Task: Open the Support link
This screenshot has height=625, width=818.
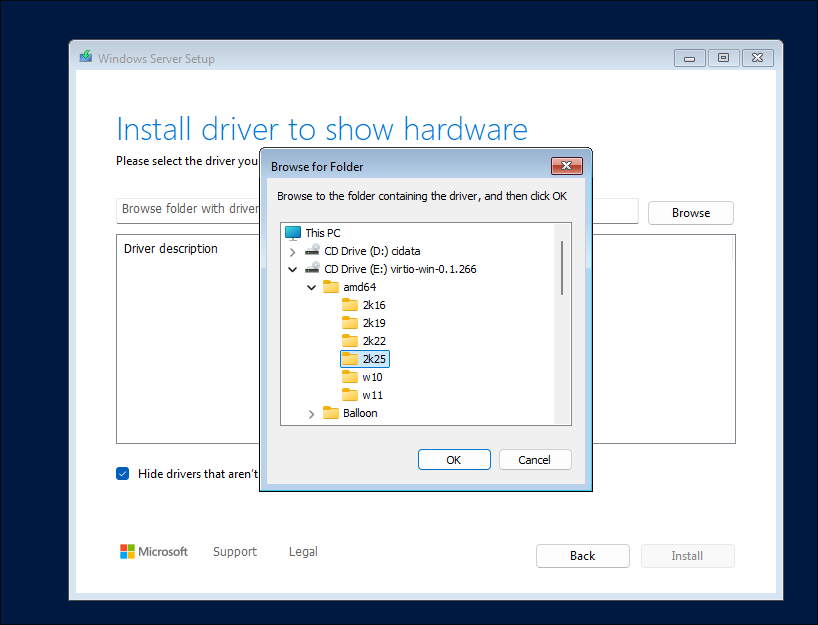Action: tap(235, 551)
